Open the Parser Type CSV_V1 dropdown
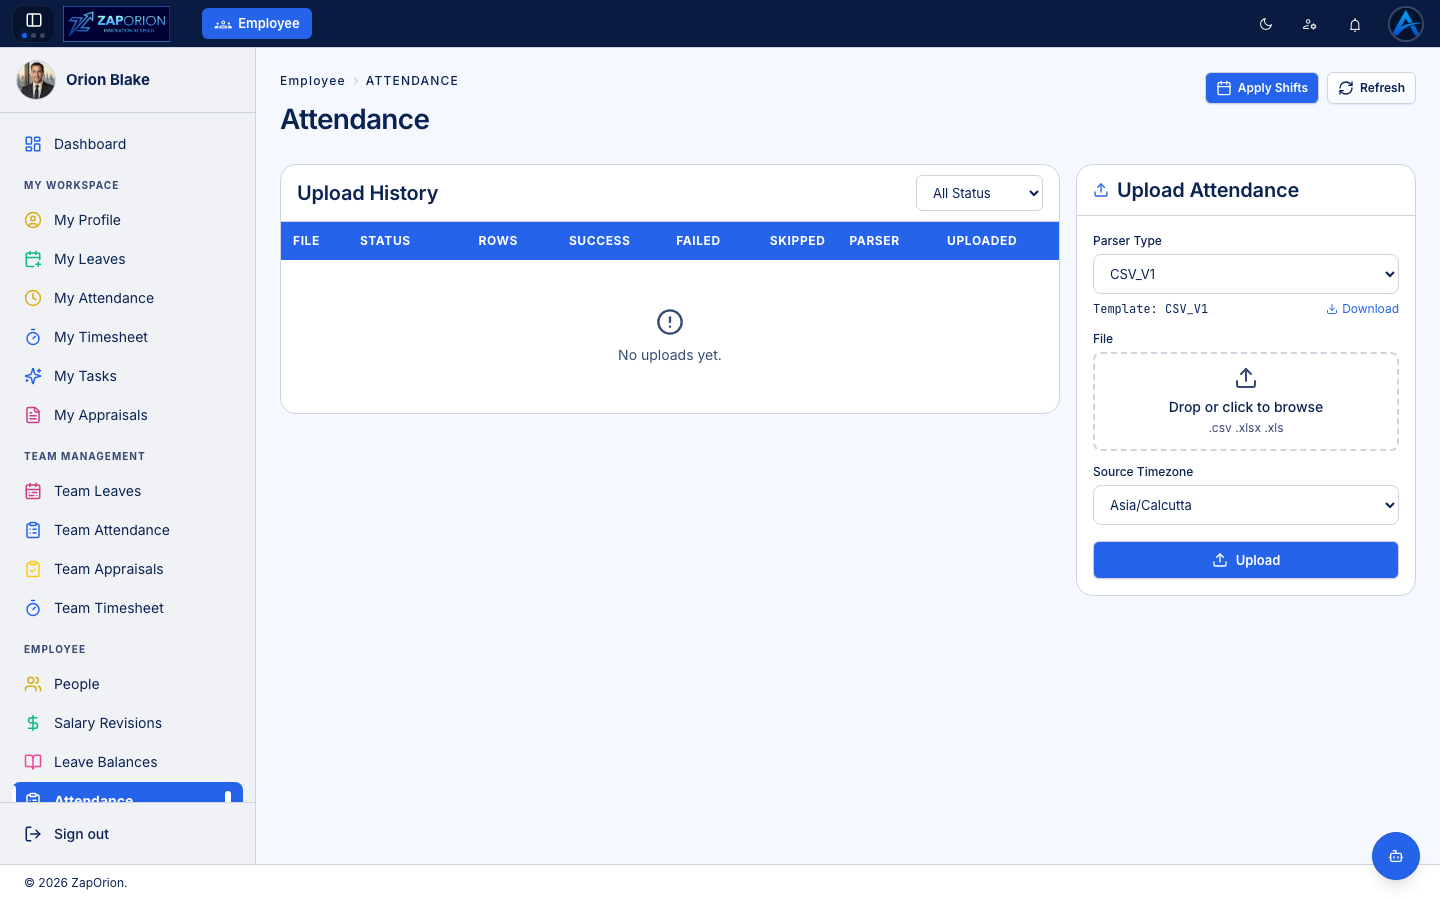The width and height of the screenshot is (1440, 900). click(1246, 274)
